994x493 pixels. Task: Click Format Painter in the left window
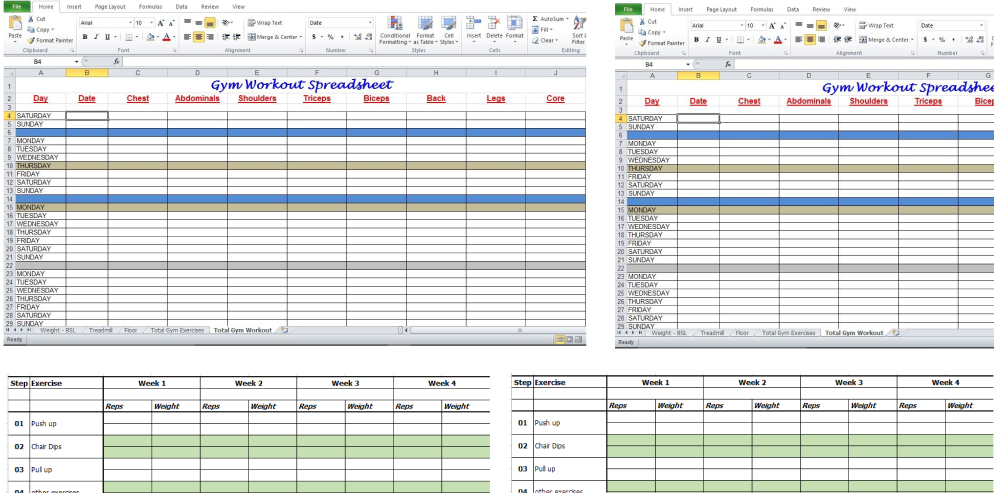click(54, 41)
